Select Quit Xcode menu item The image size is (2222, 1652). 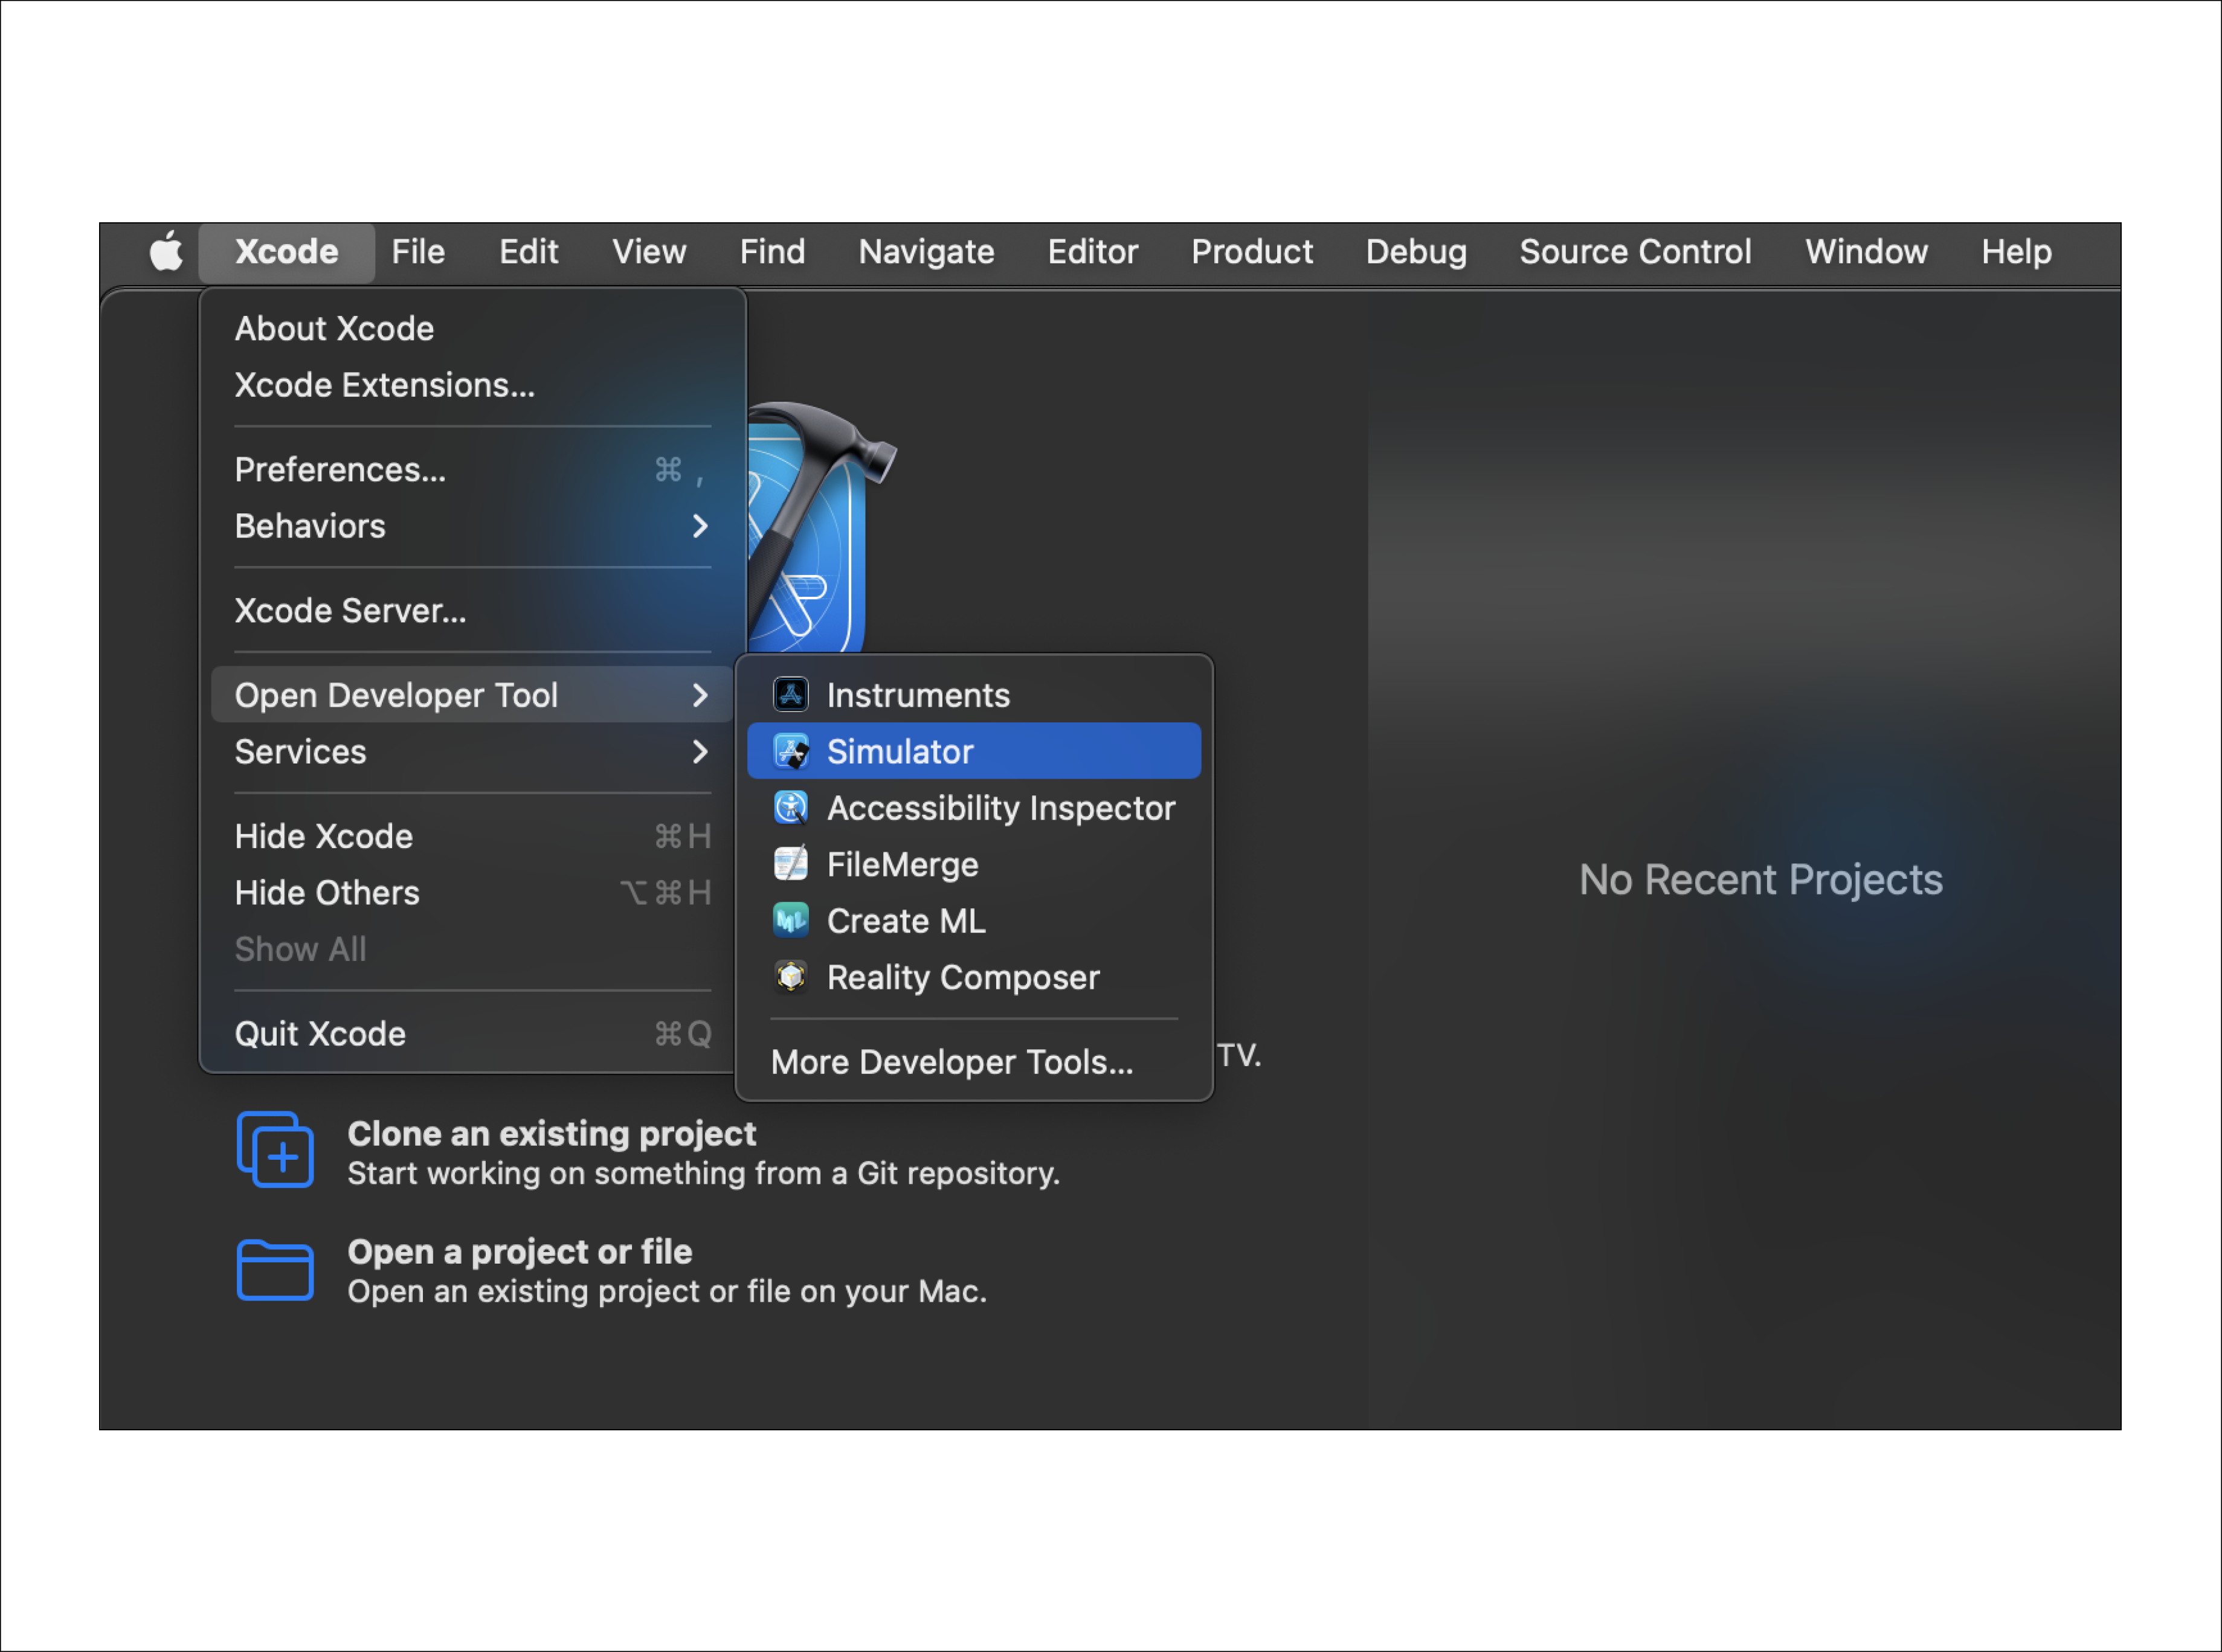[x=320, y=1033]
